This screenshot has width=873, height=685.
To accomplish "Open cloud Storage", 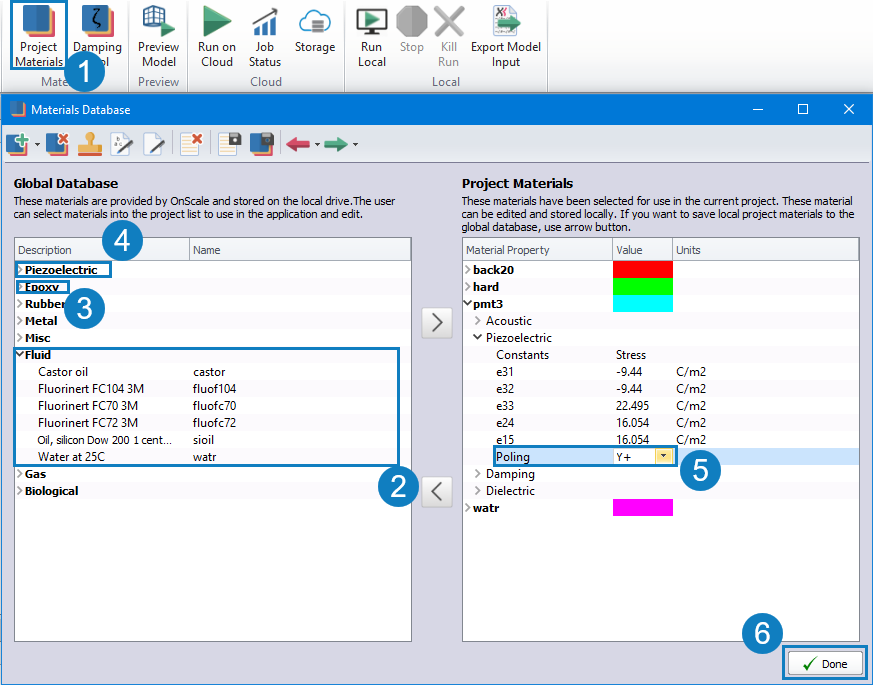I will 315,30.
